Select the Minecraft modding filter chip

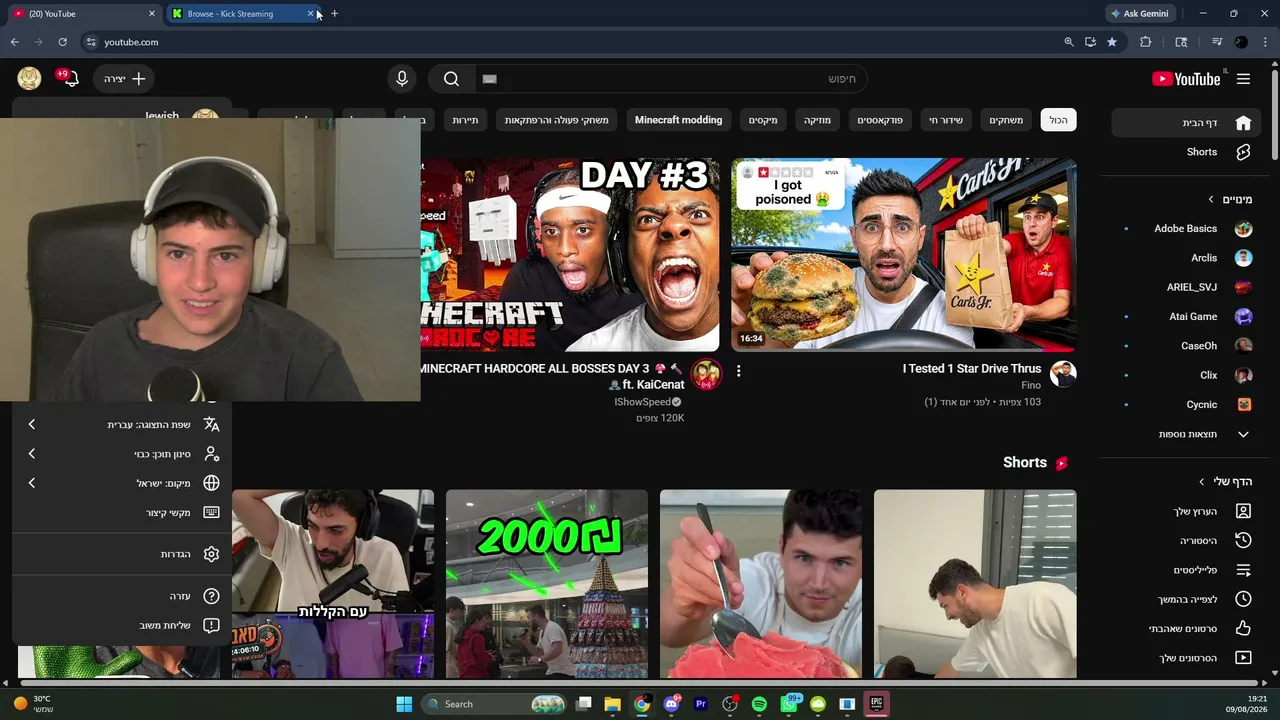[678, 120]
